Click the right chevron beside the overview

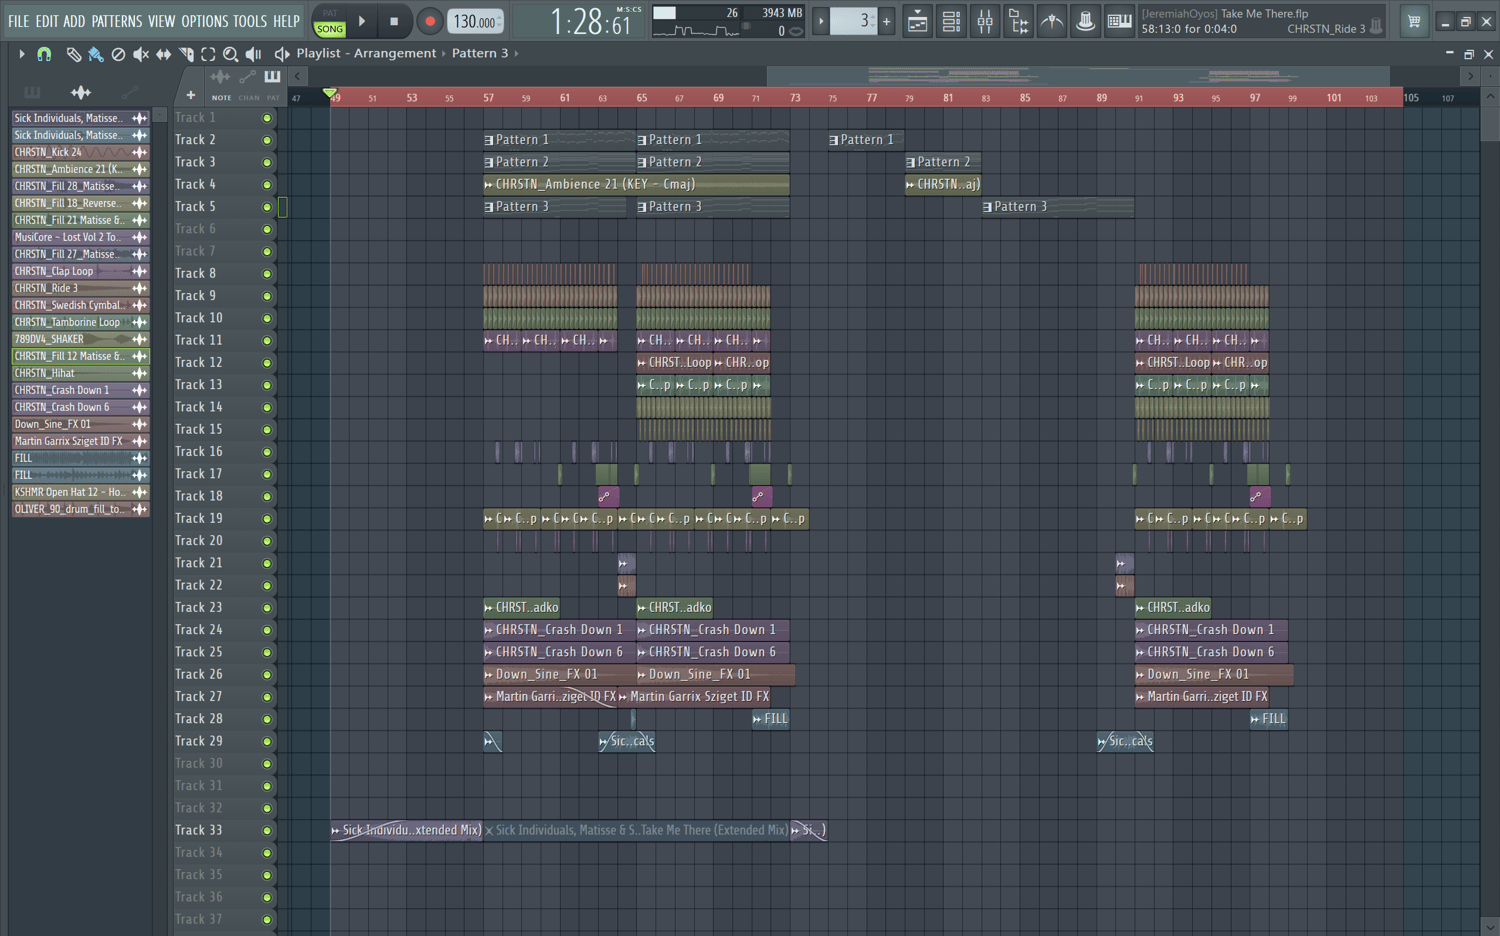click(1469, 76)
